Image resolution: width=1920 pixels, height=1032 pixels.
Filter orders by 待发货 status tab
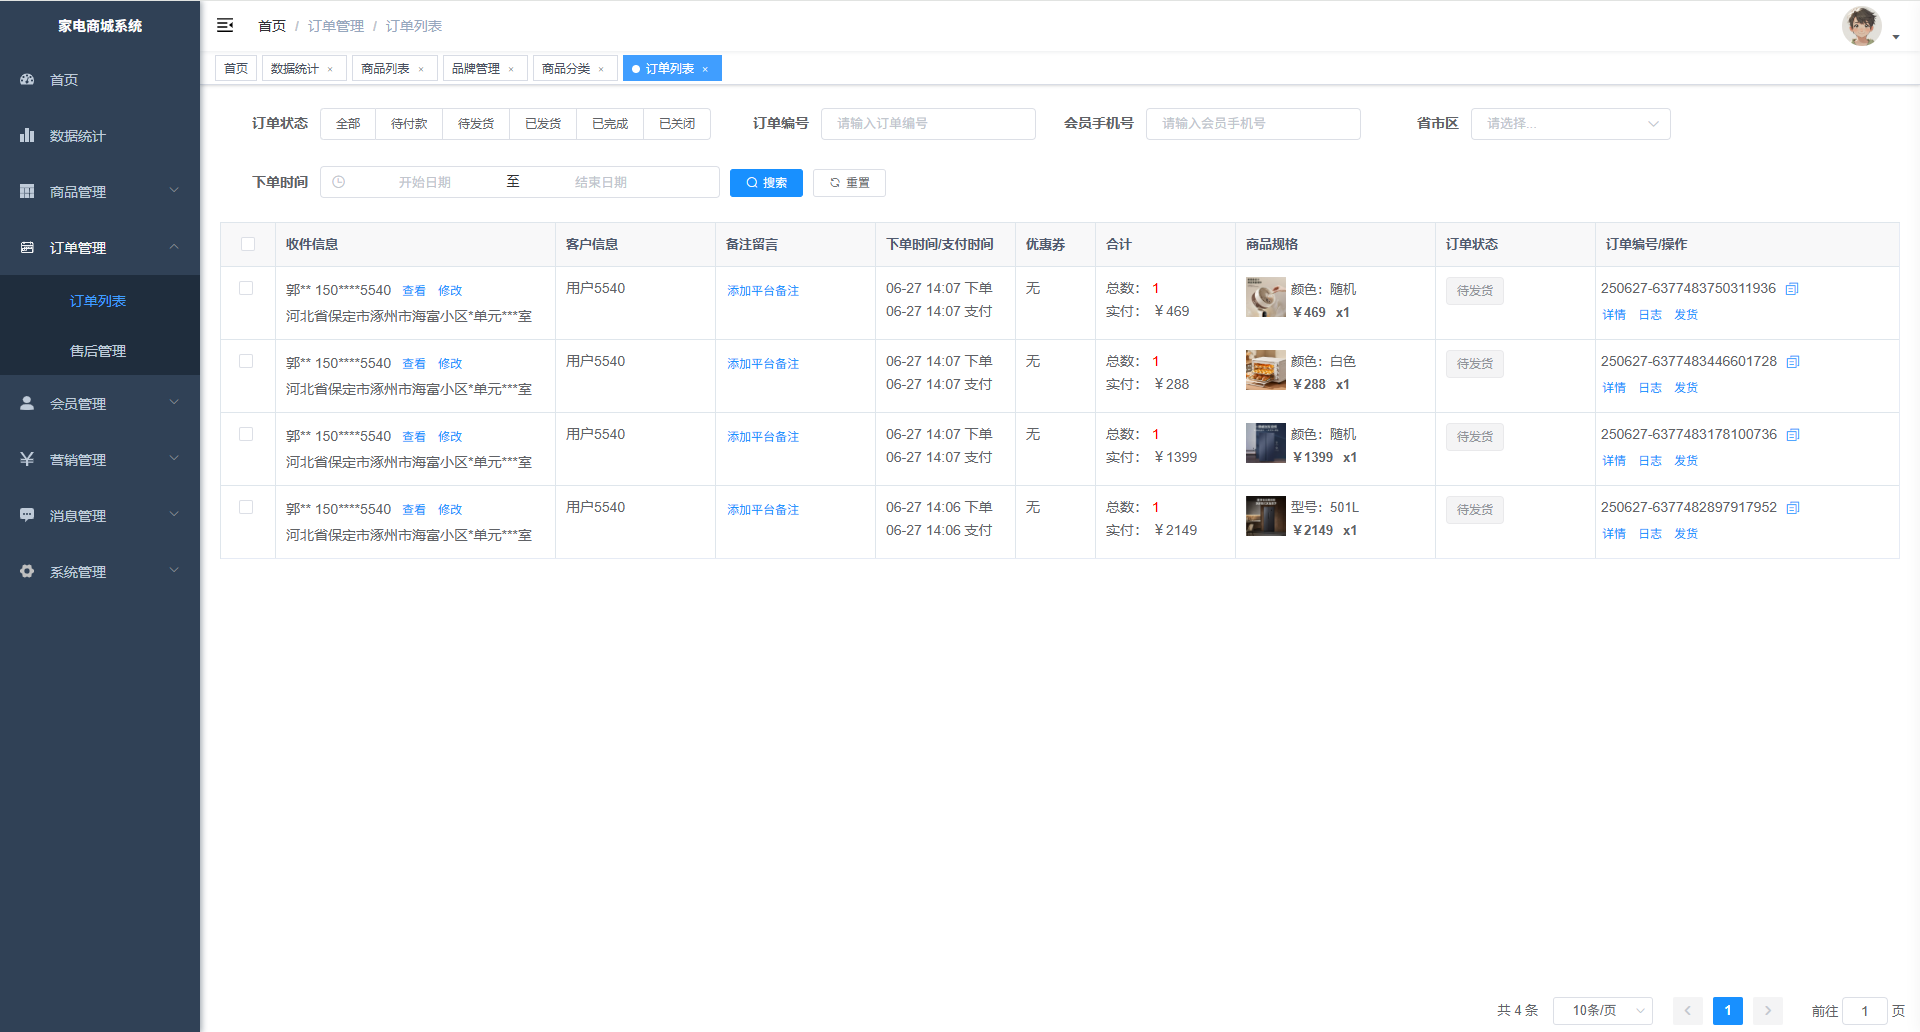coord(476,124)
